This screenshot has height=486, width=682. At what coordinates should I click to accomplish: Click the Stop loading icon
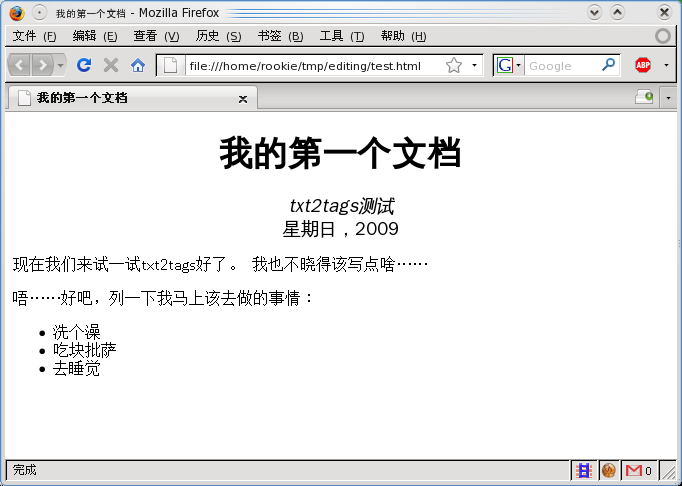(111, 65)
